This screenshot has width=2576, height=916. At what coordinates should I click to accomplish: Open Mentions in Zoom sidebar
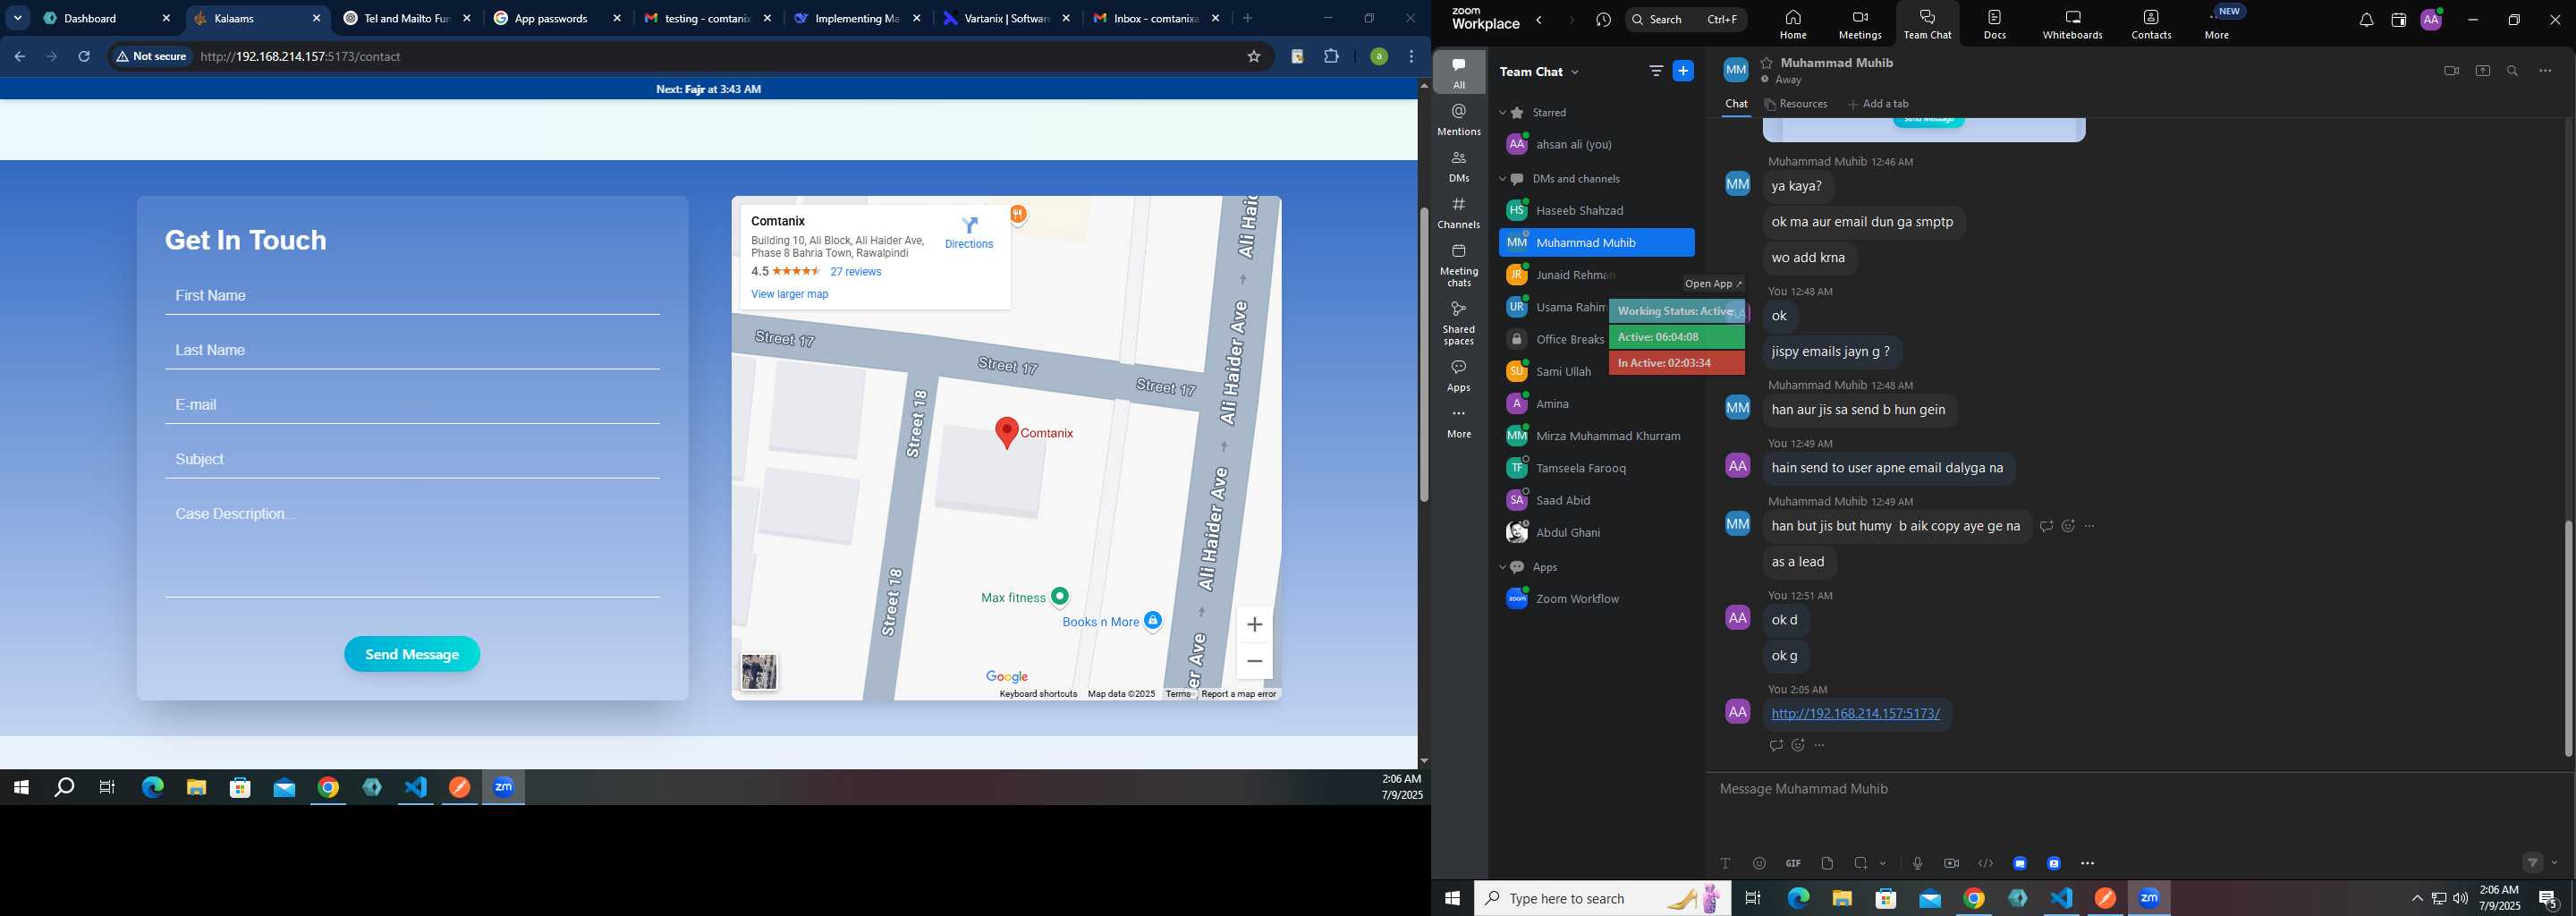[x=1459, y=119]
